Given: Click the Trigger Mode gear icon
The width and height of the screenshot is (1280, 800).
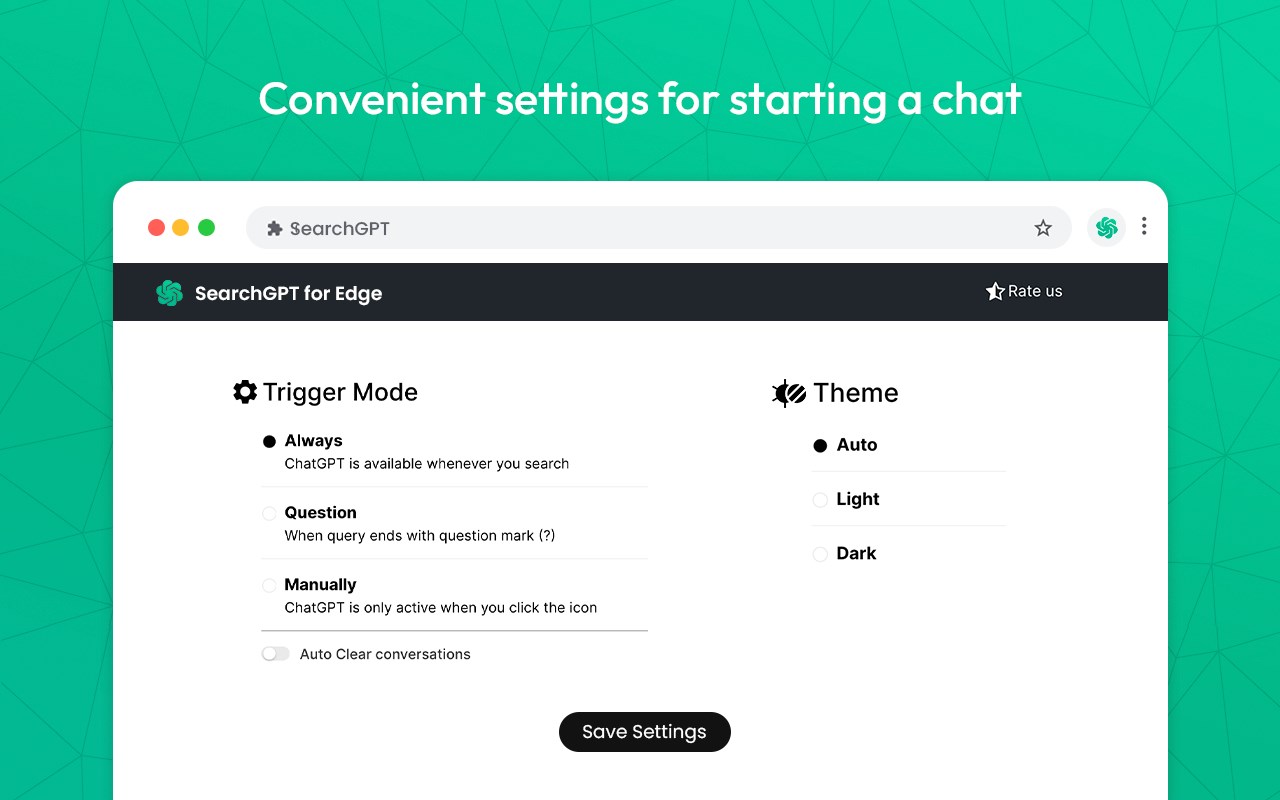Looking at the screenshot, I should (x=245, y=392).
